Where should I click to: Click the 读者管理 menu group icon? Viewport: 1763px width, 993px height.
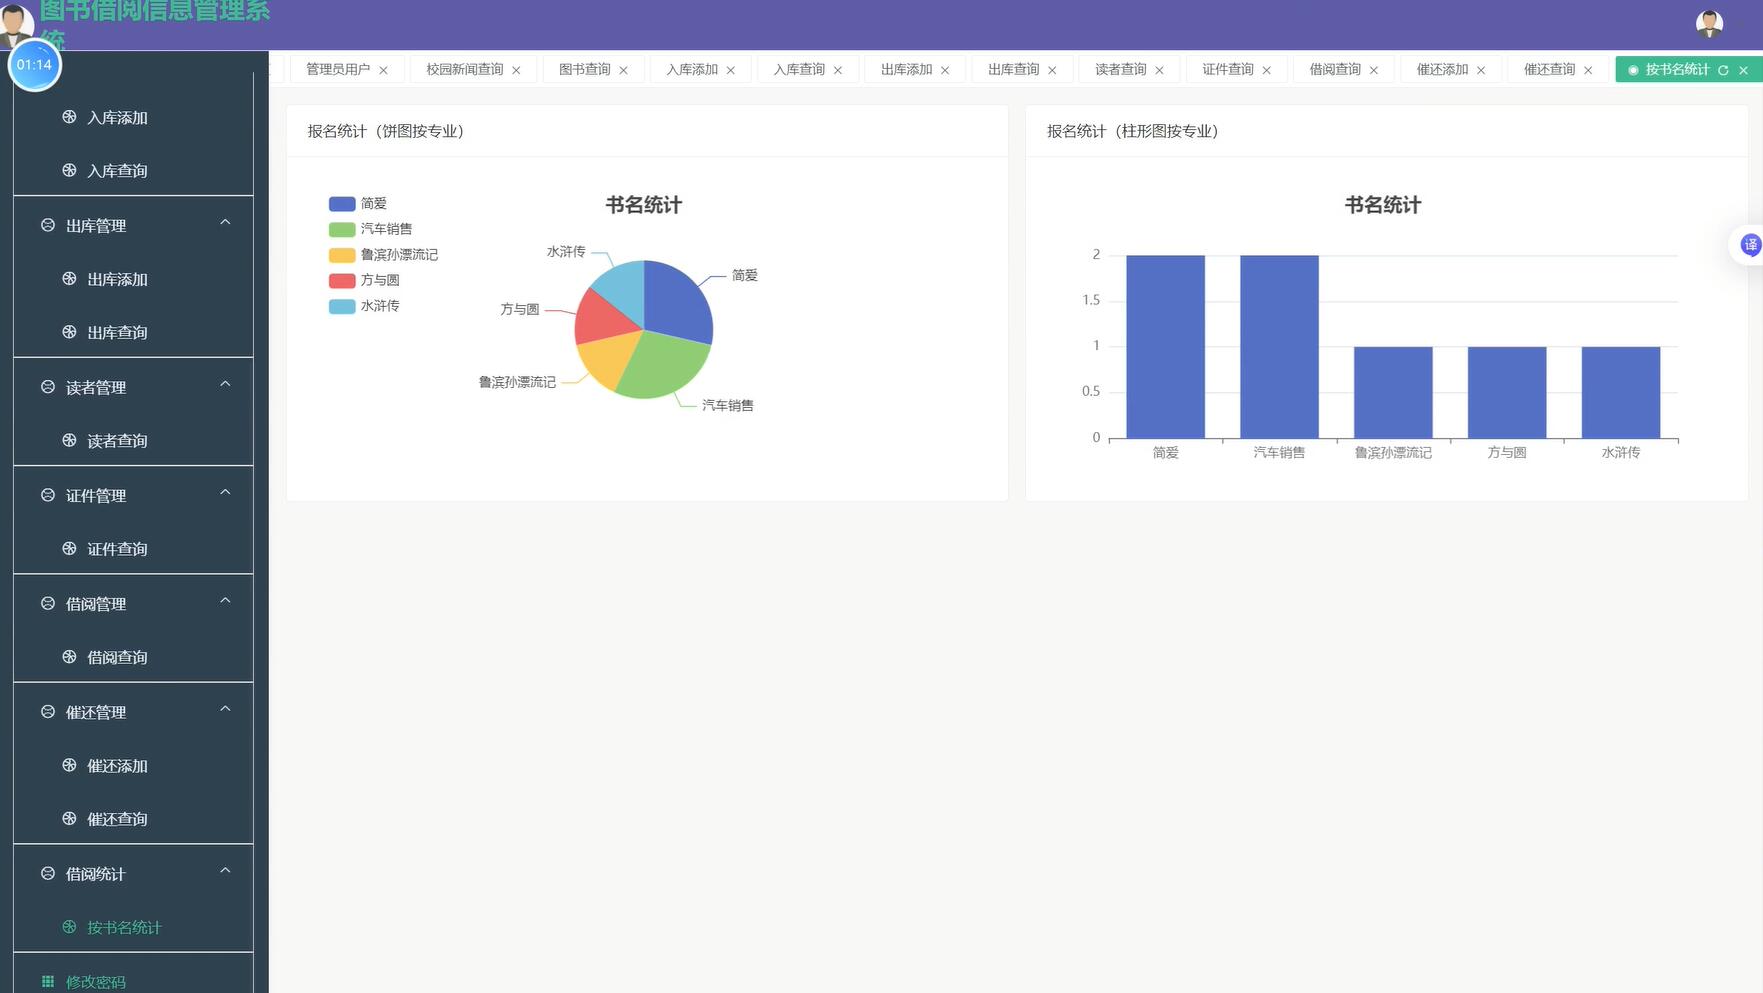47,387
